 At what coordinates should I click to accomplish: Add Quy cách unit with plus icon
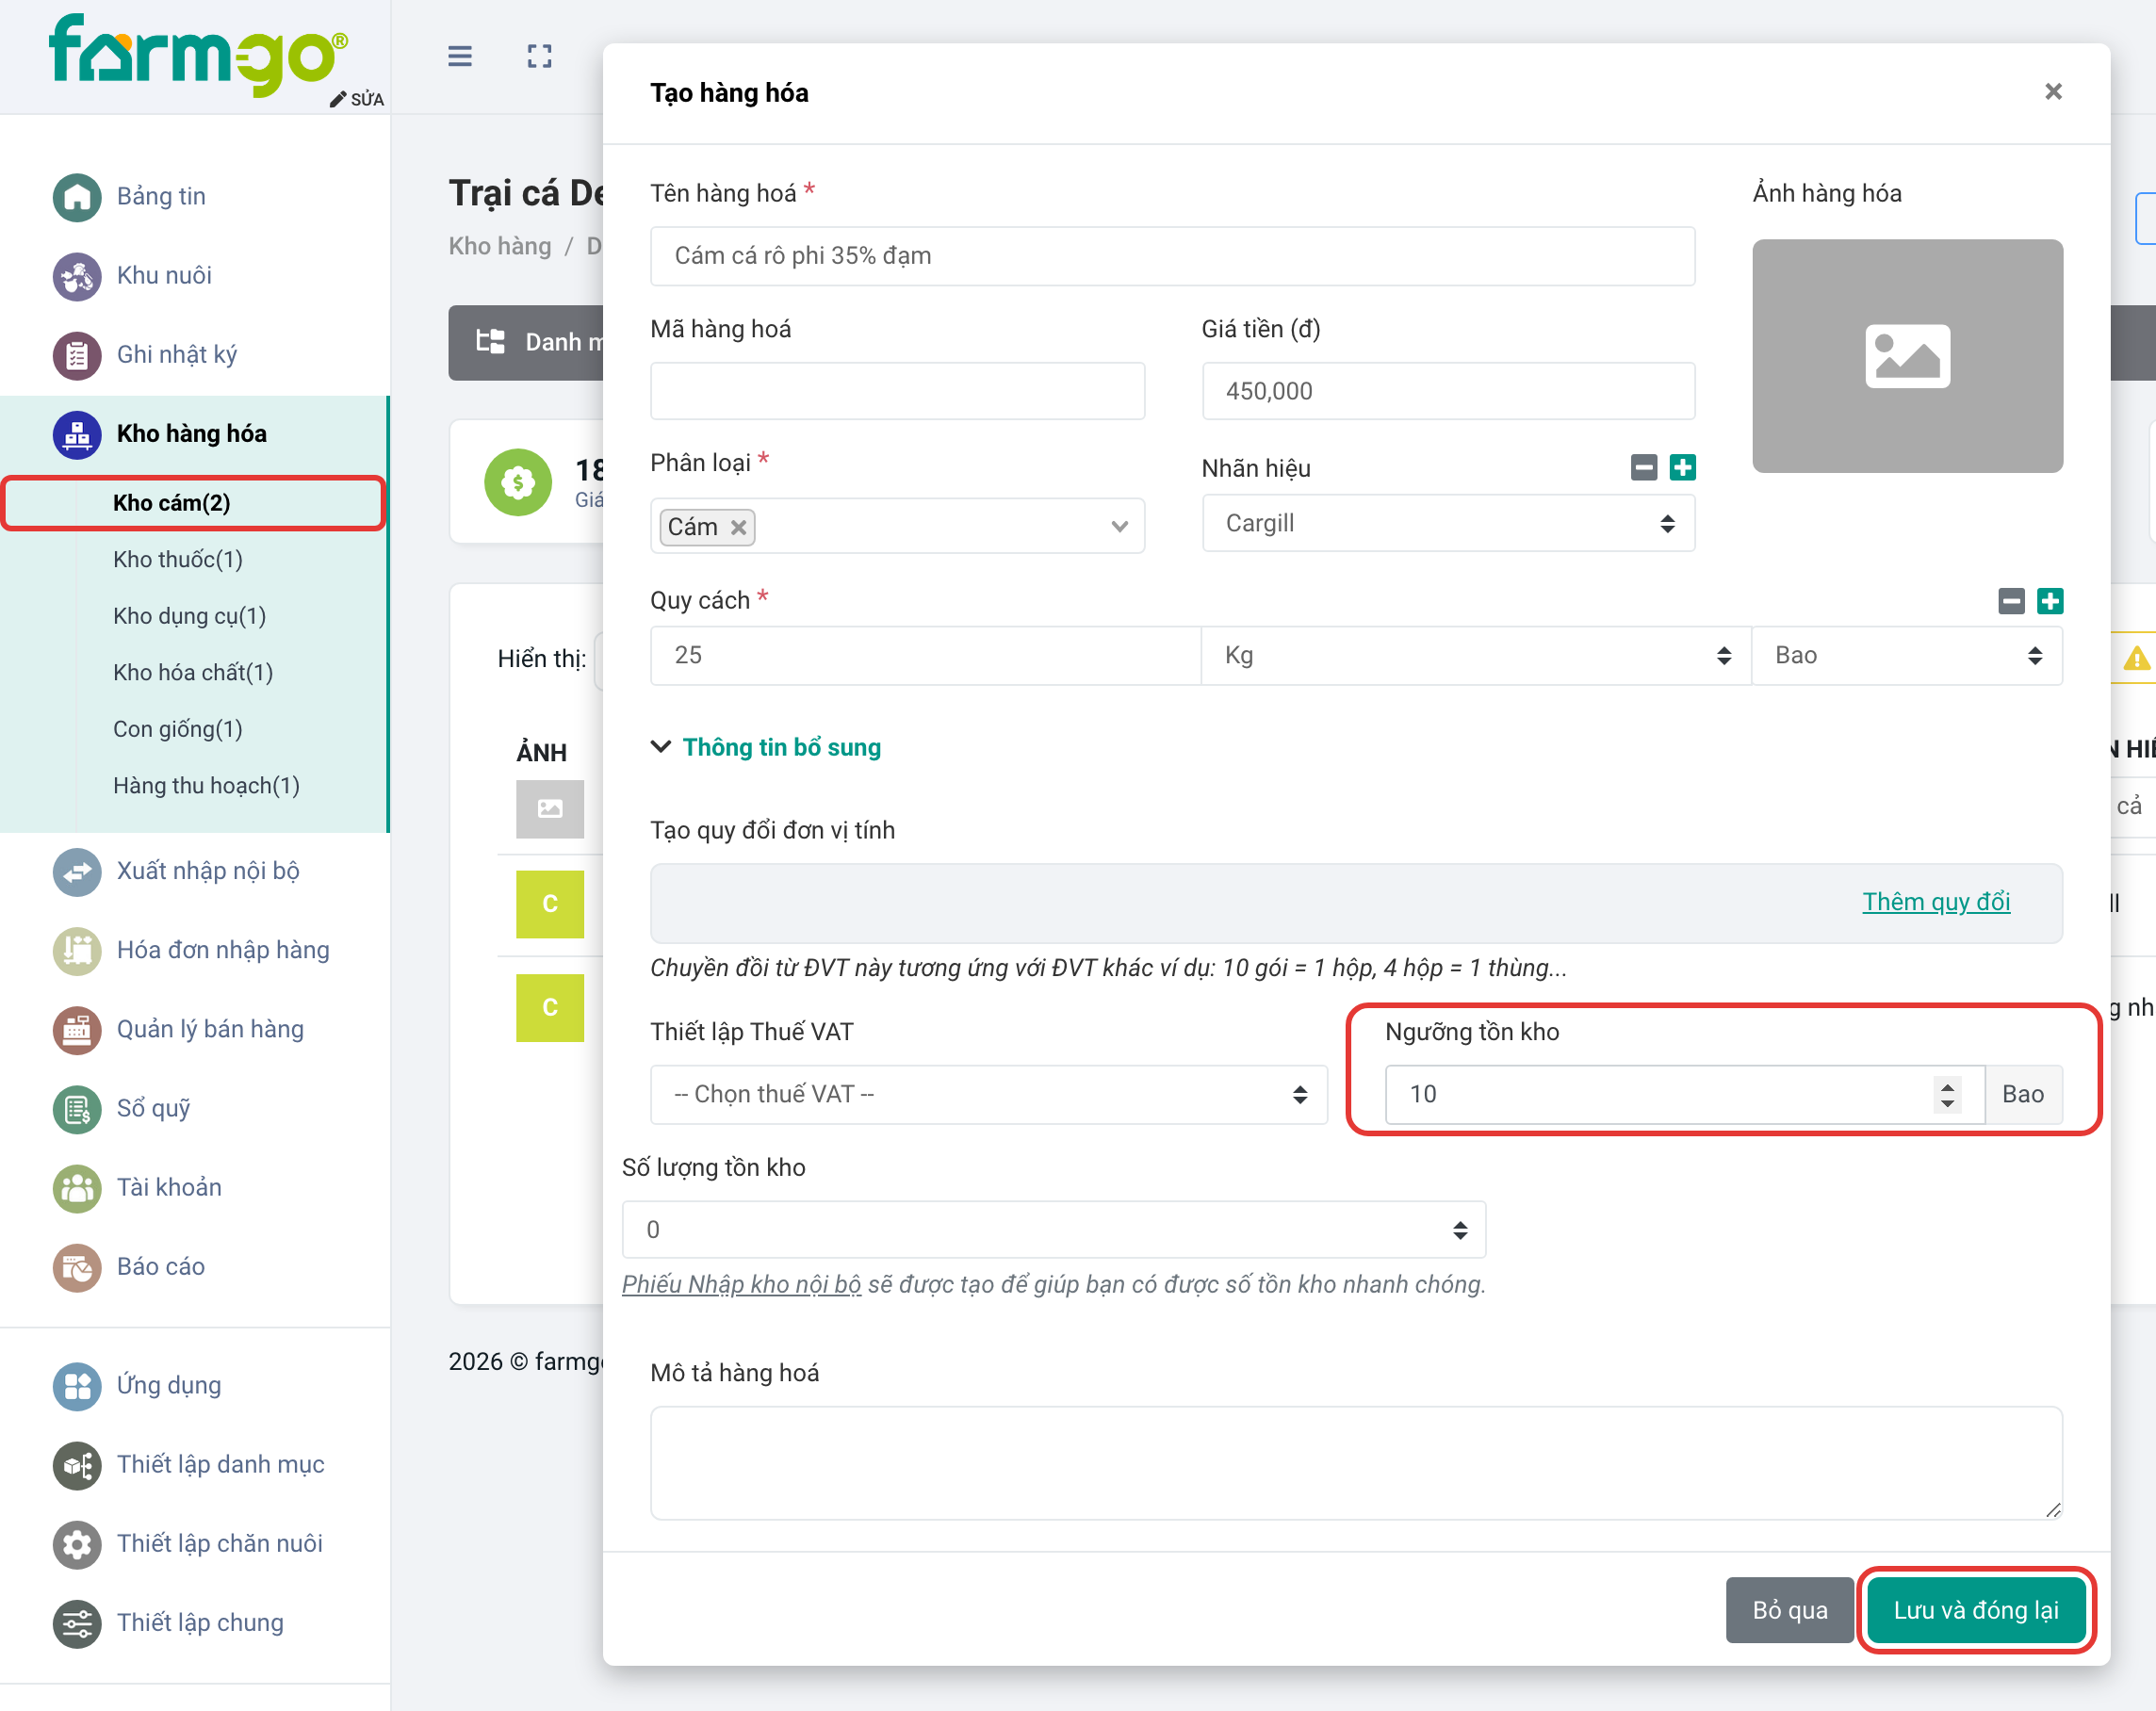point(2049,601)
